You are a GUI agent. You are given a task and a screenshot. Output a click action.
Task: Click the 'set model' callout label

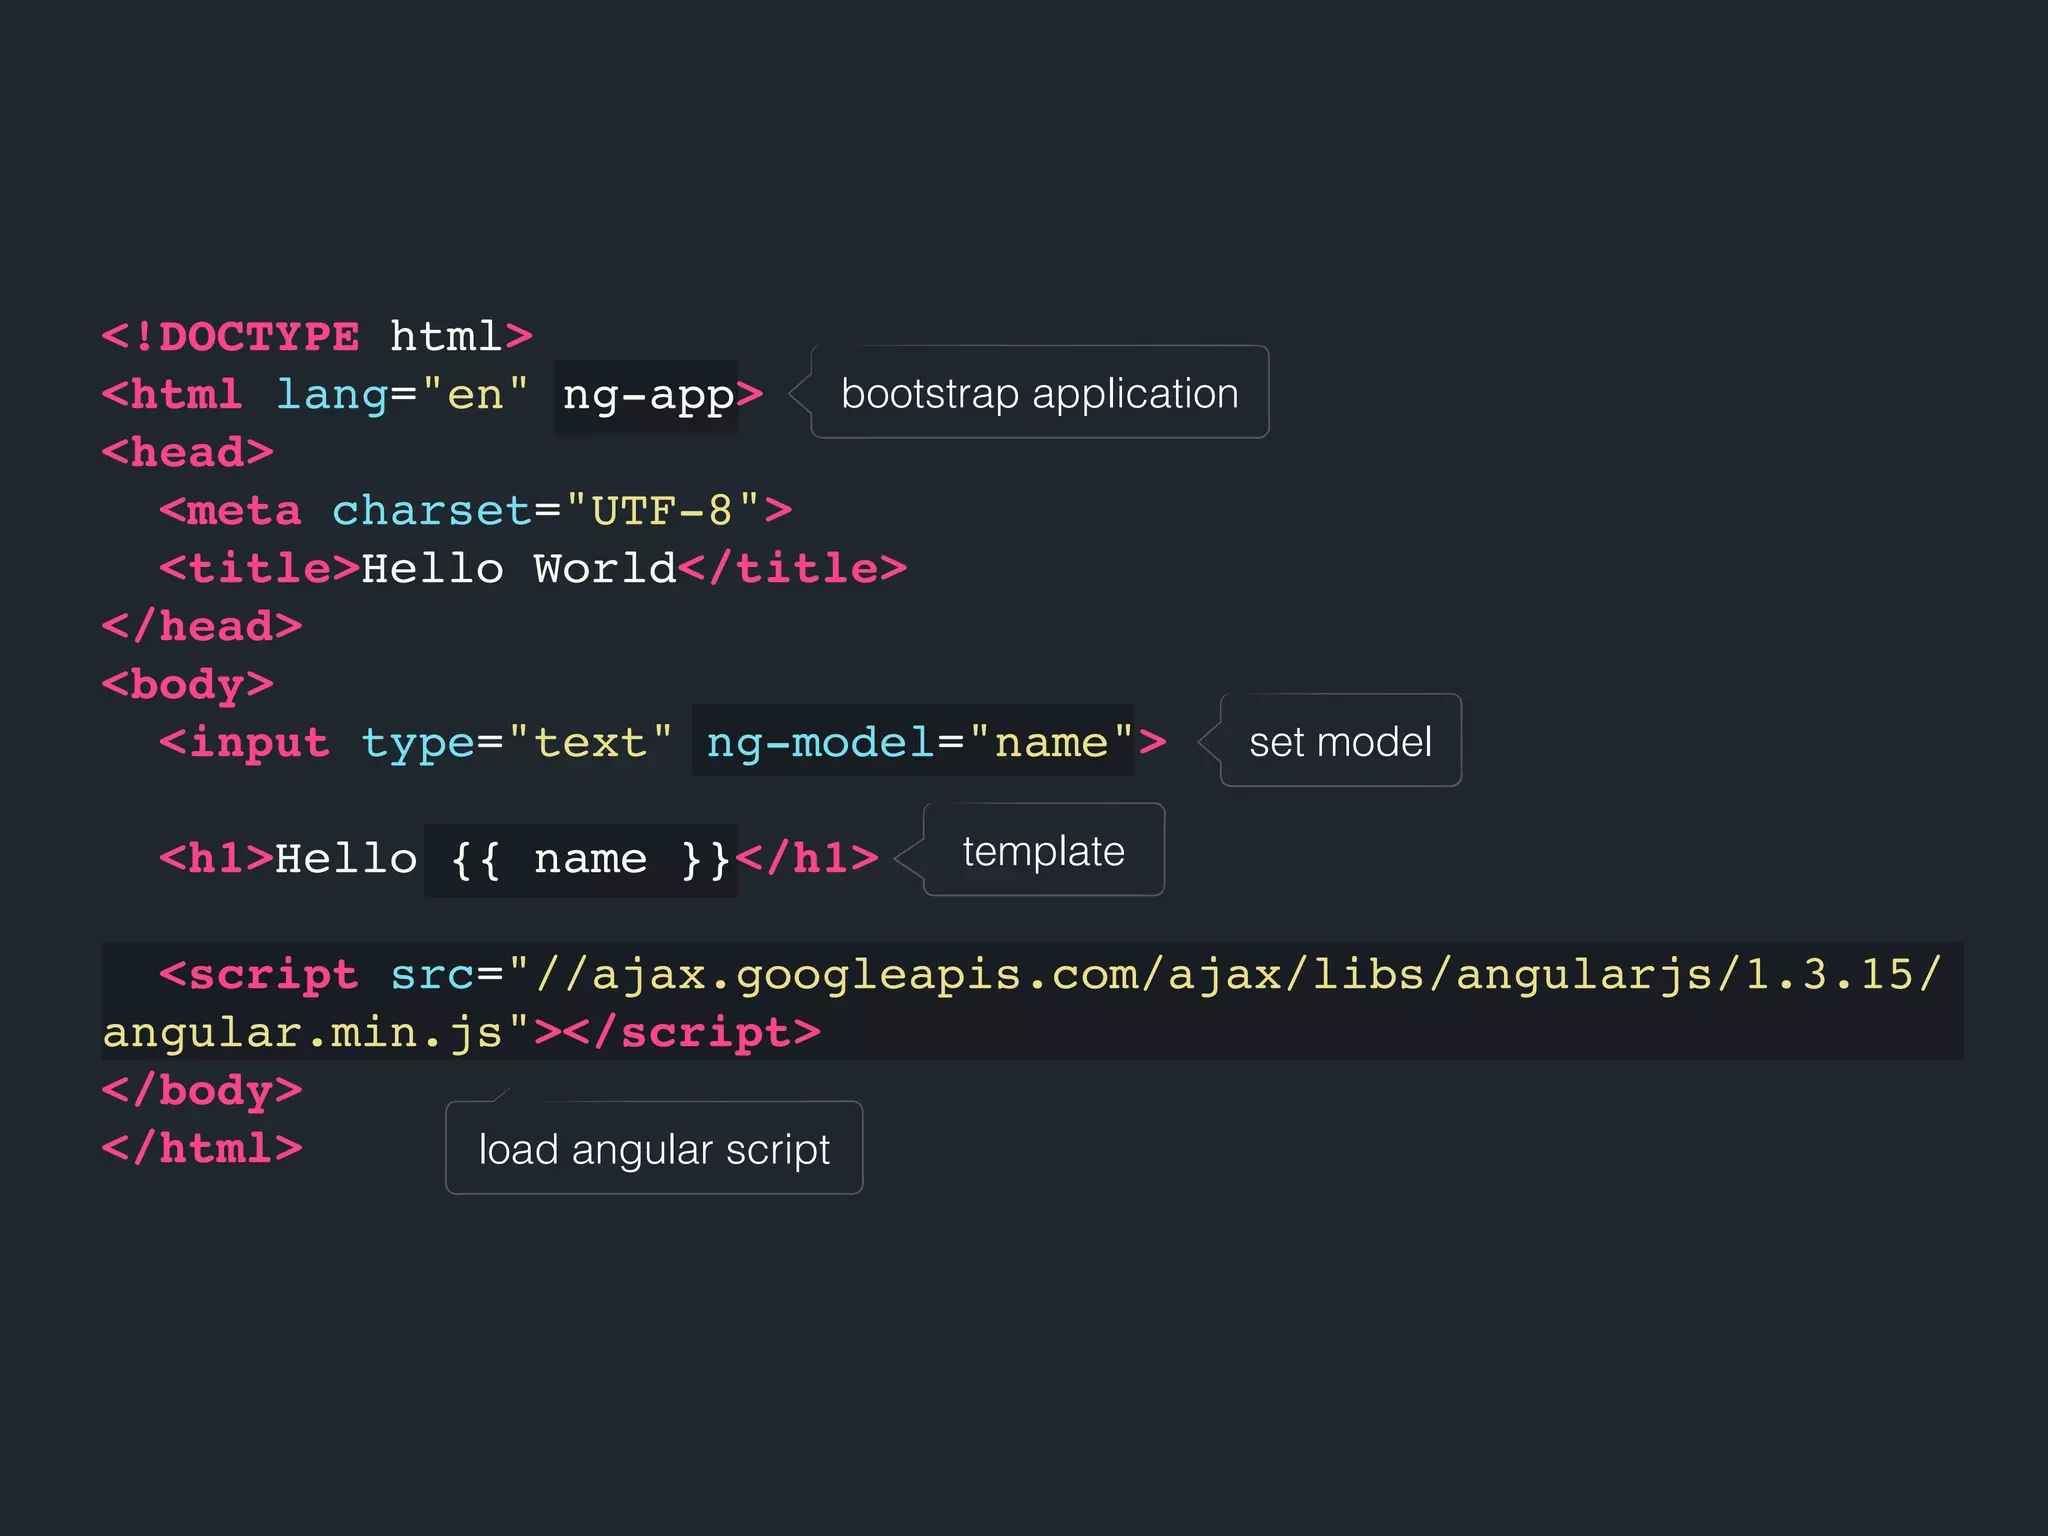pos(1340,742)
